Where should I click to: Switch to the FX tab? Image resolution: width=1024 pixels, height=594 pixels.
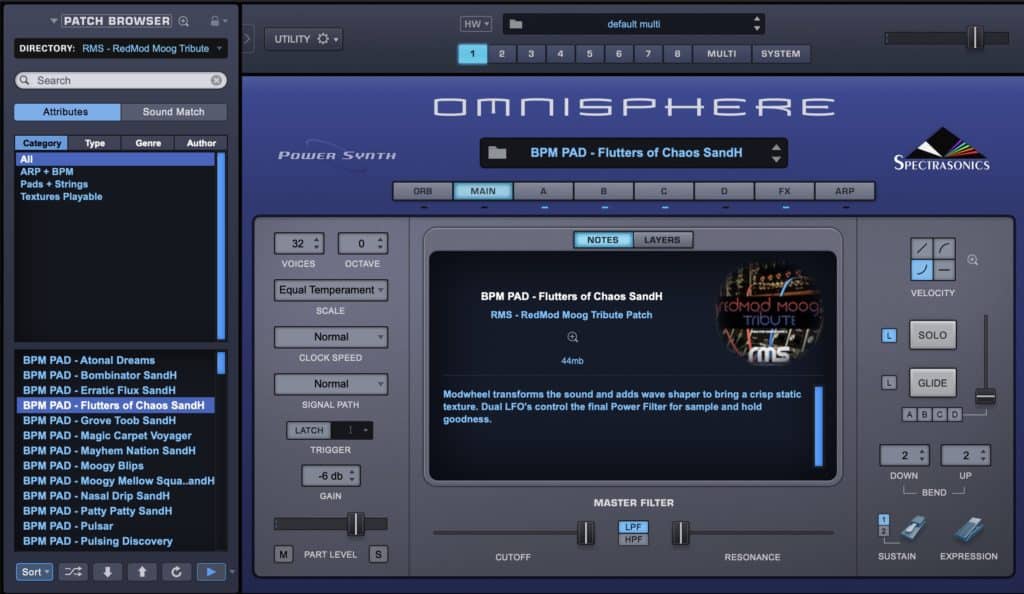[784, 191]
